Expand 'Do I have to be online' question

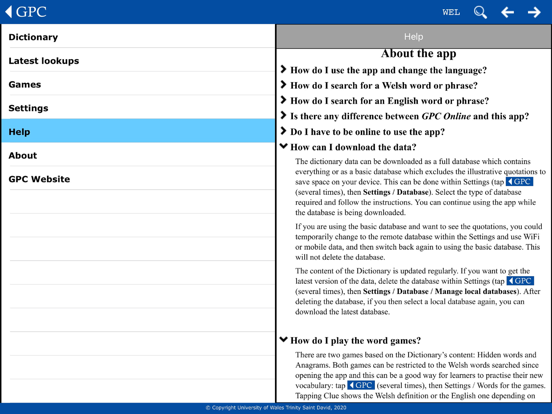click(x=363, y=132)
